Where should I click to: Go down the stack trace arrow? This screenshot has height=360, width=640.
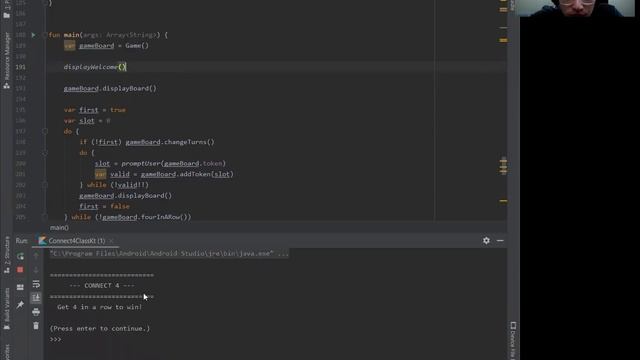pyautogui.click(x=36, y=270)
